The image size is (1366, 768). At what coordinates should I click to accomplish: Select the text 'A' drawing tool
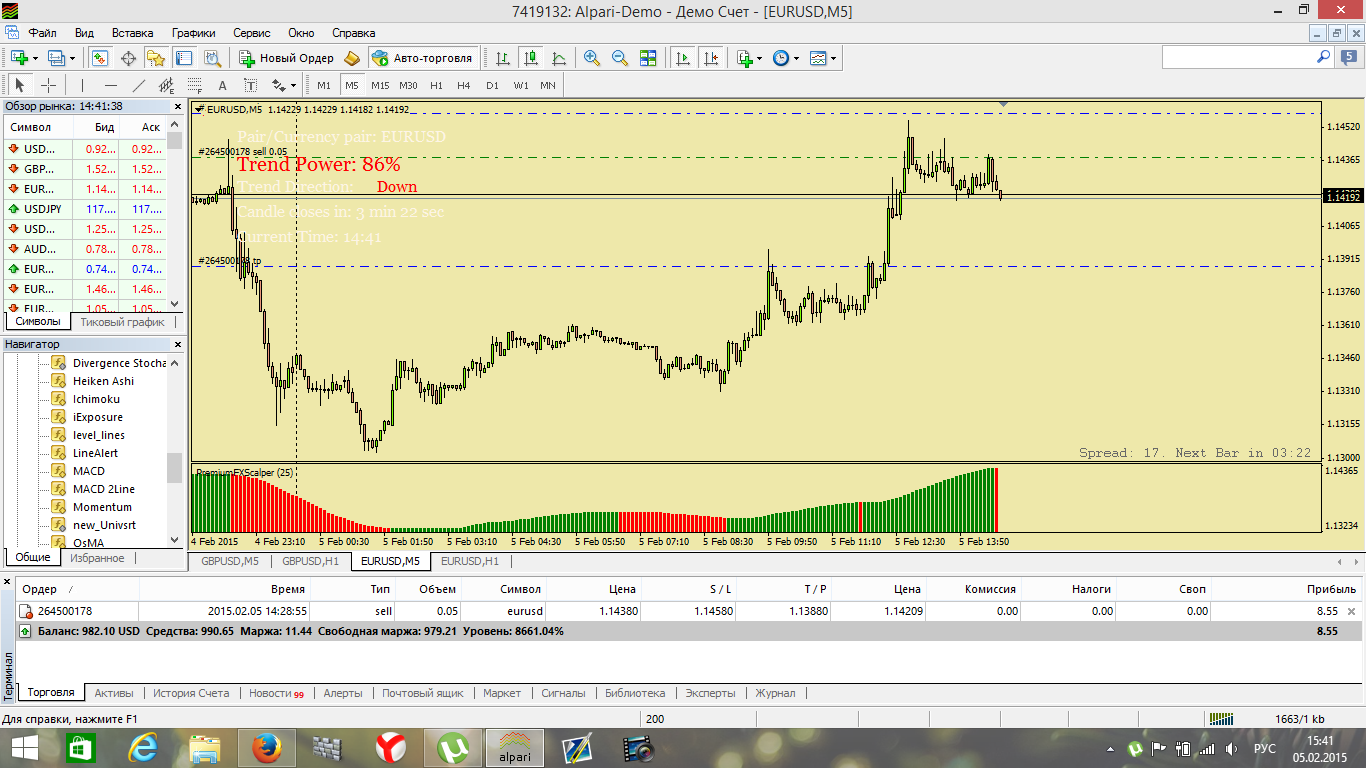223,85
